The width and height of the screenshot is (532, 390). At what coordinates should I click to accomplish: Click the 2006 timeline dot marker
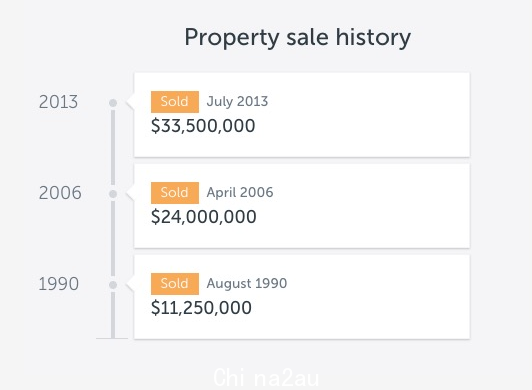point(113,194)
